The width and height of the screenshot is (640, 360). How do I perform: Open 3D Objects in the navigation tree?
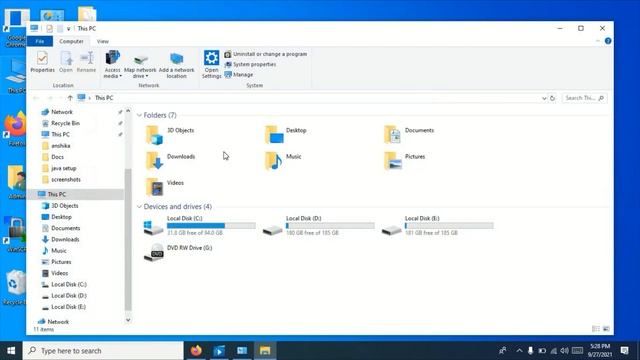point(64,206)
